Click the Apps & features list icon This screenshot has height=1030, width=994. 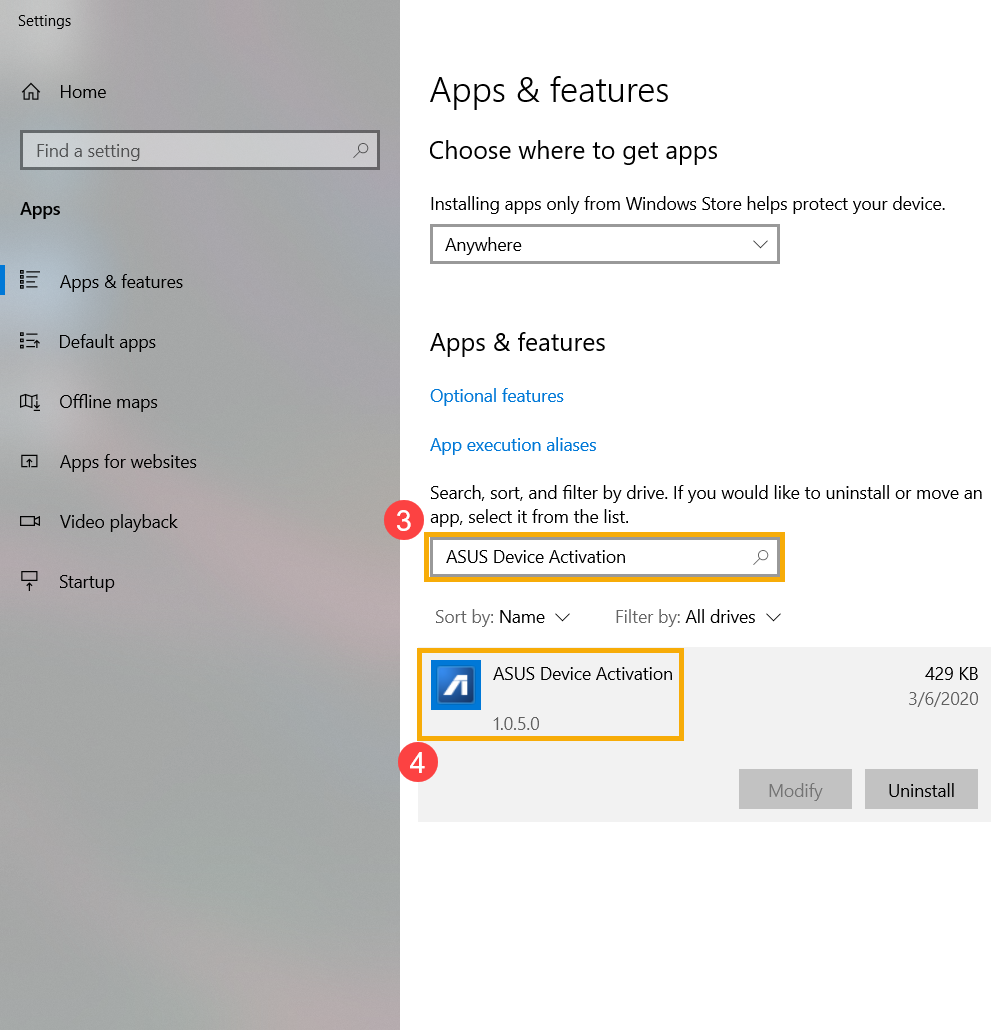[30, 280]
